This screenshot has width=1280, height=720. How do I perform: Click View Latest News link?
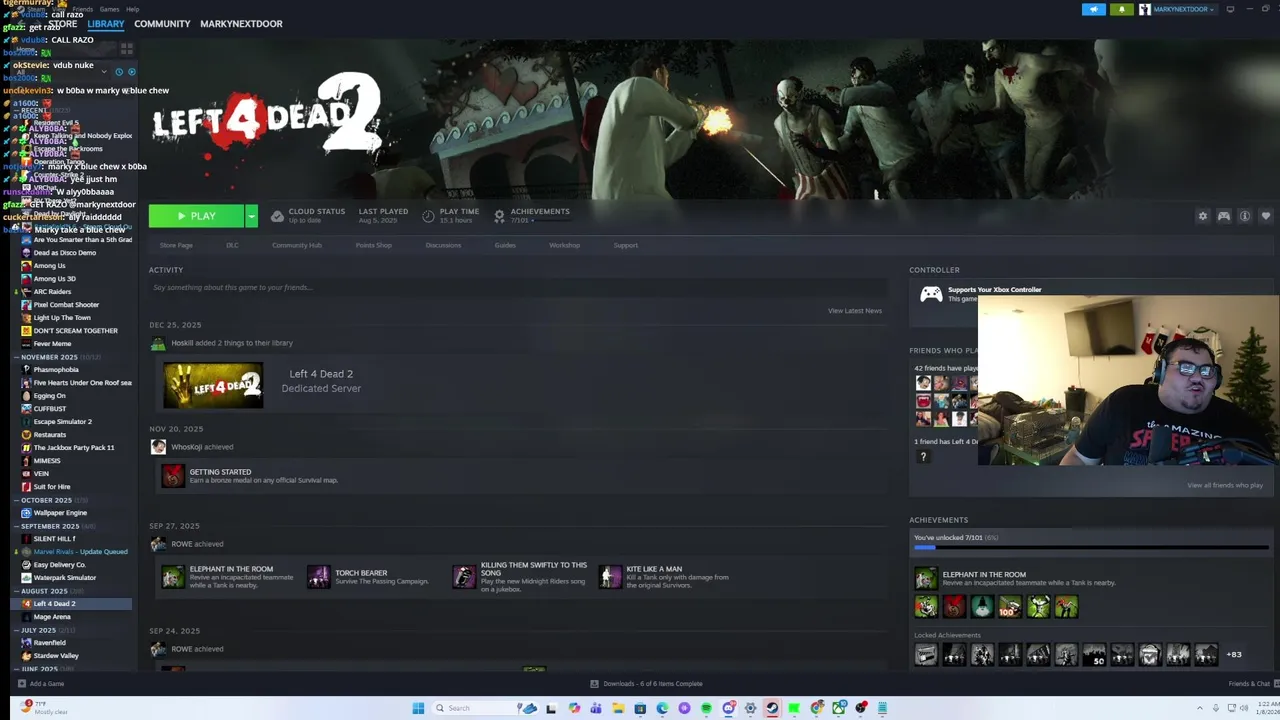click(855, 311)
